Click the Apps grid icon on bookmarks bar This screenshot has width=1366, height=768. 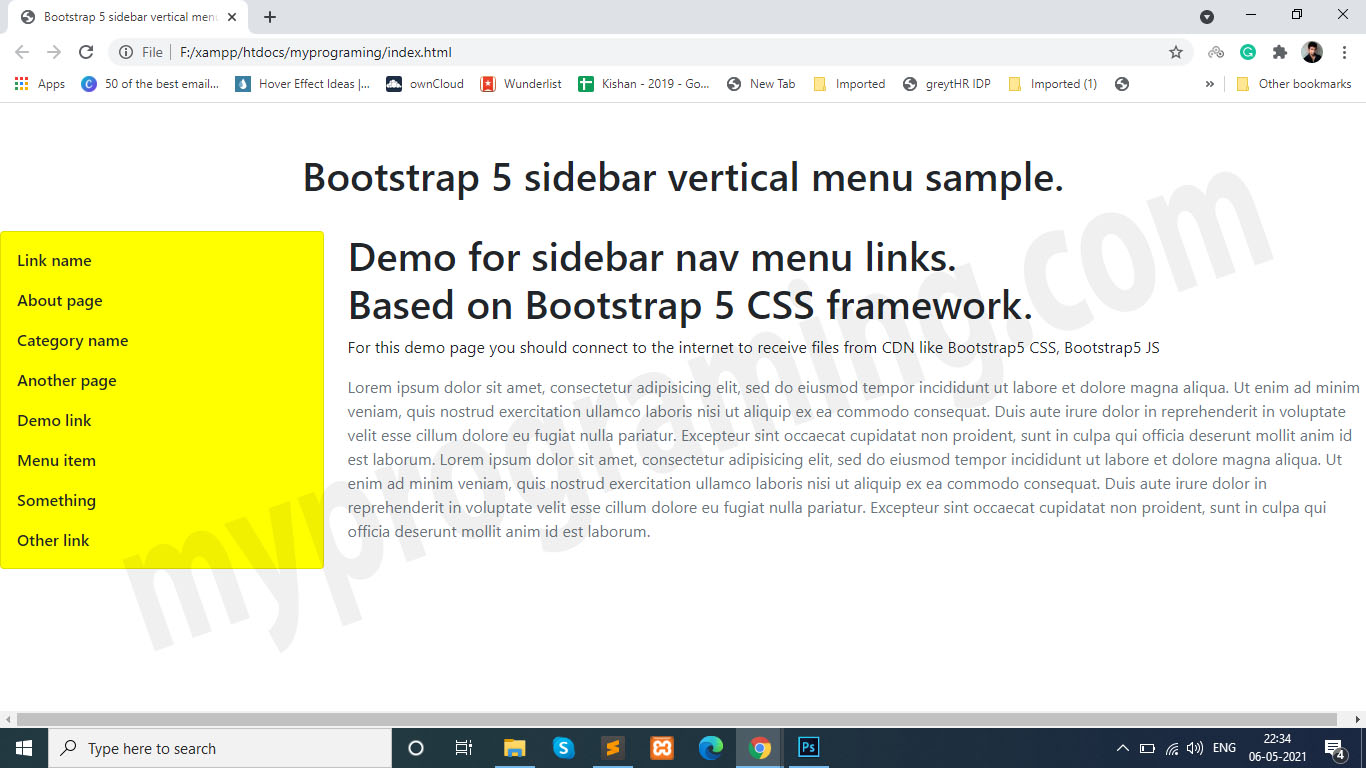(20, 84)
